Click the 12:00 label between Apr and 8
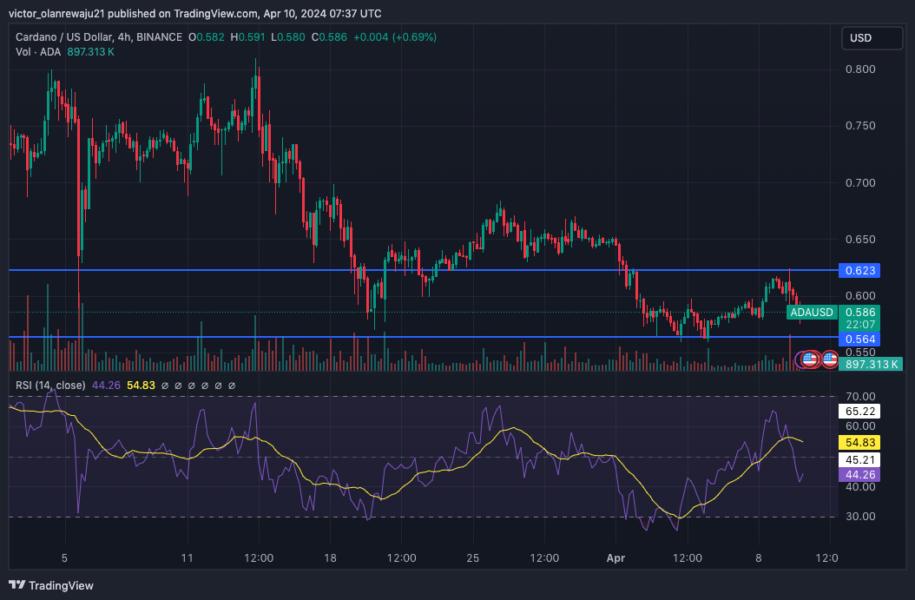915x600 pixels. pyautogui.click(x=687, y=558)
